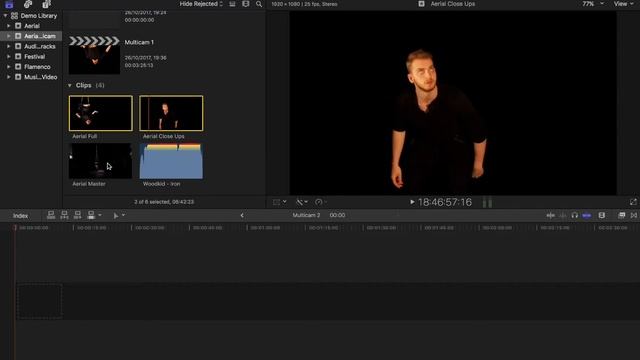Image resolution: width=640 pixels, height=360 pixels.
Task: Click the playhead at the timeline start
Action: click(15, 228)
